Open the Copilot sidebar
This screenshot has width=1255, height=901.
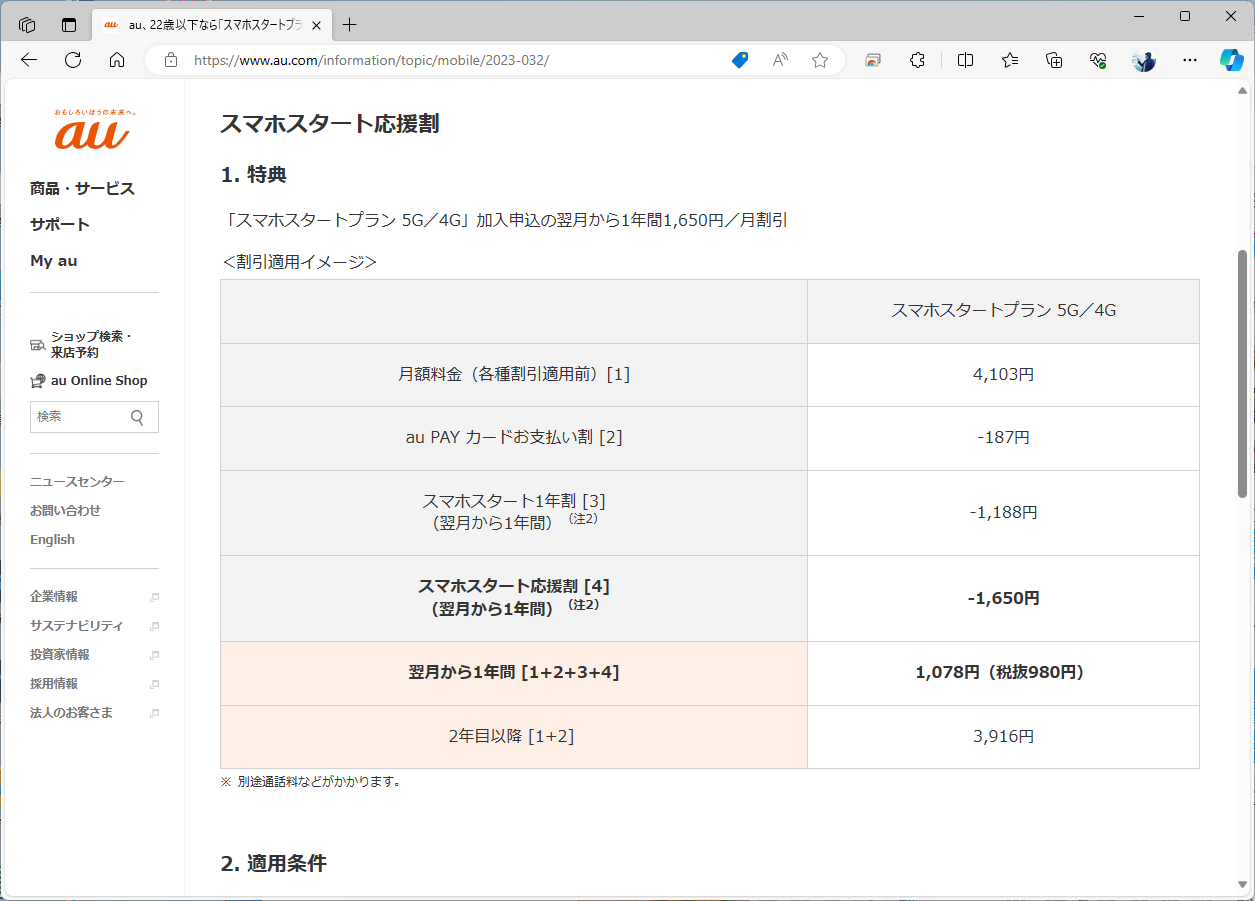tap(1230, 60)
